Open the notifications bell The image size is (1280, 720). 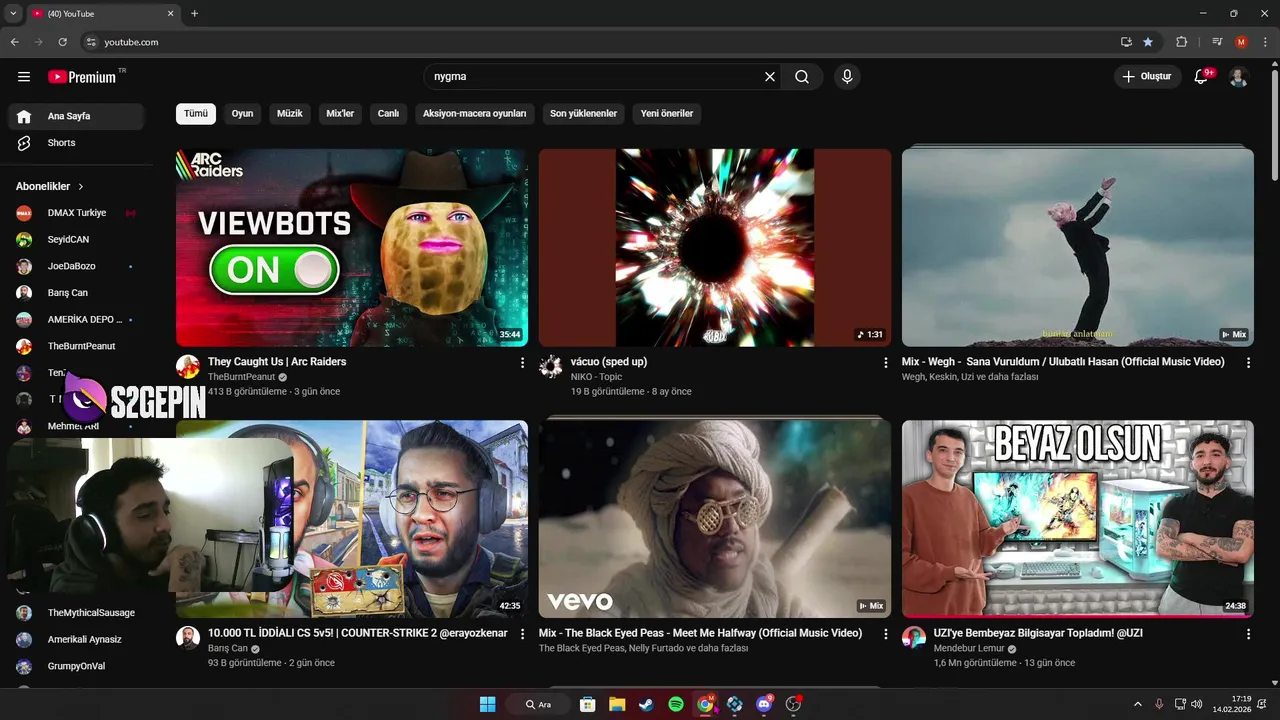(1202, 77)
